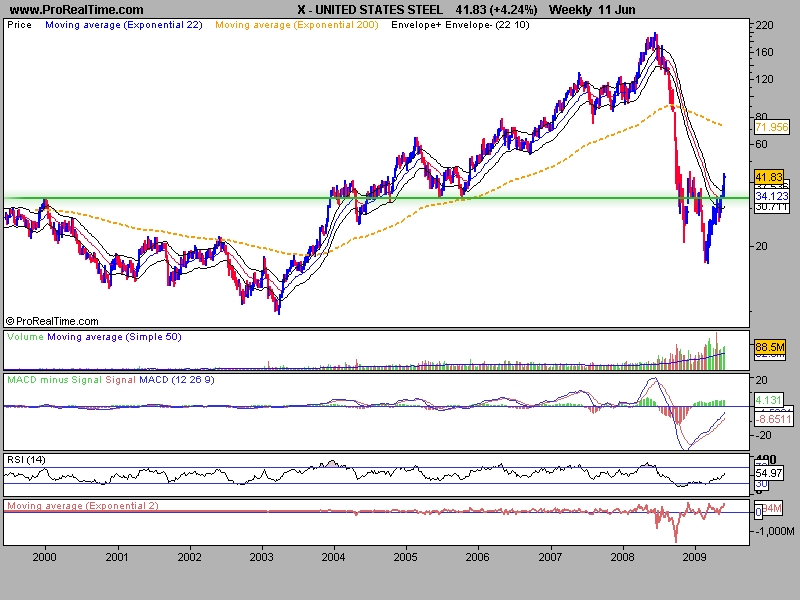Click the 2000 year label on time axis
The height and width of the screenshot is (600, 800).
pyautogui.click(x=44, y=557)
